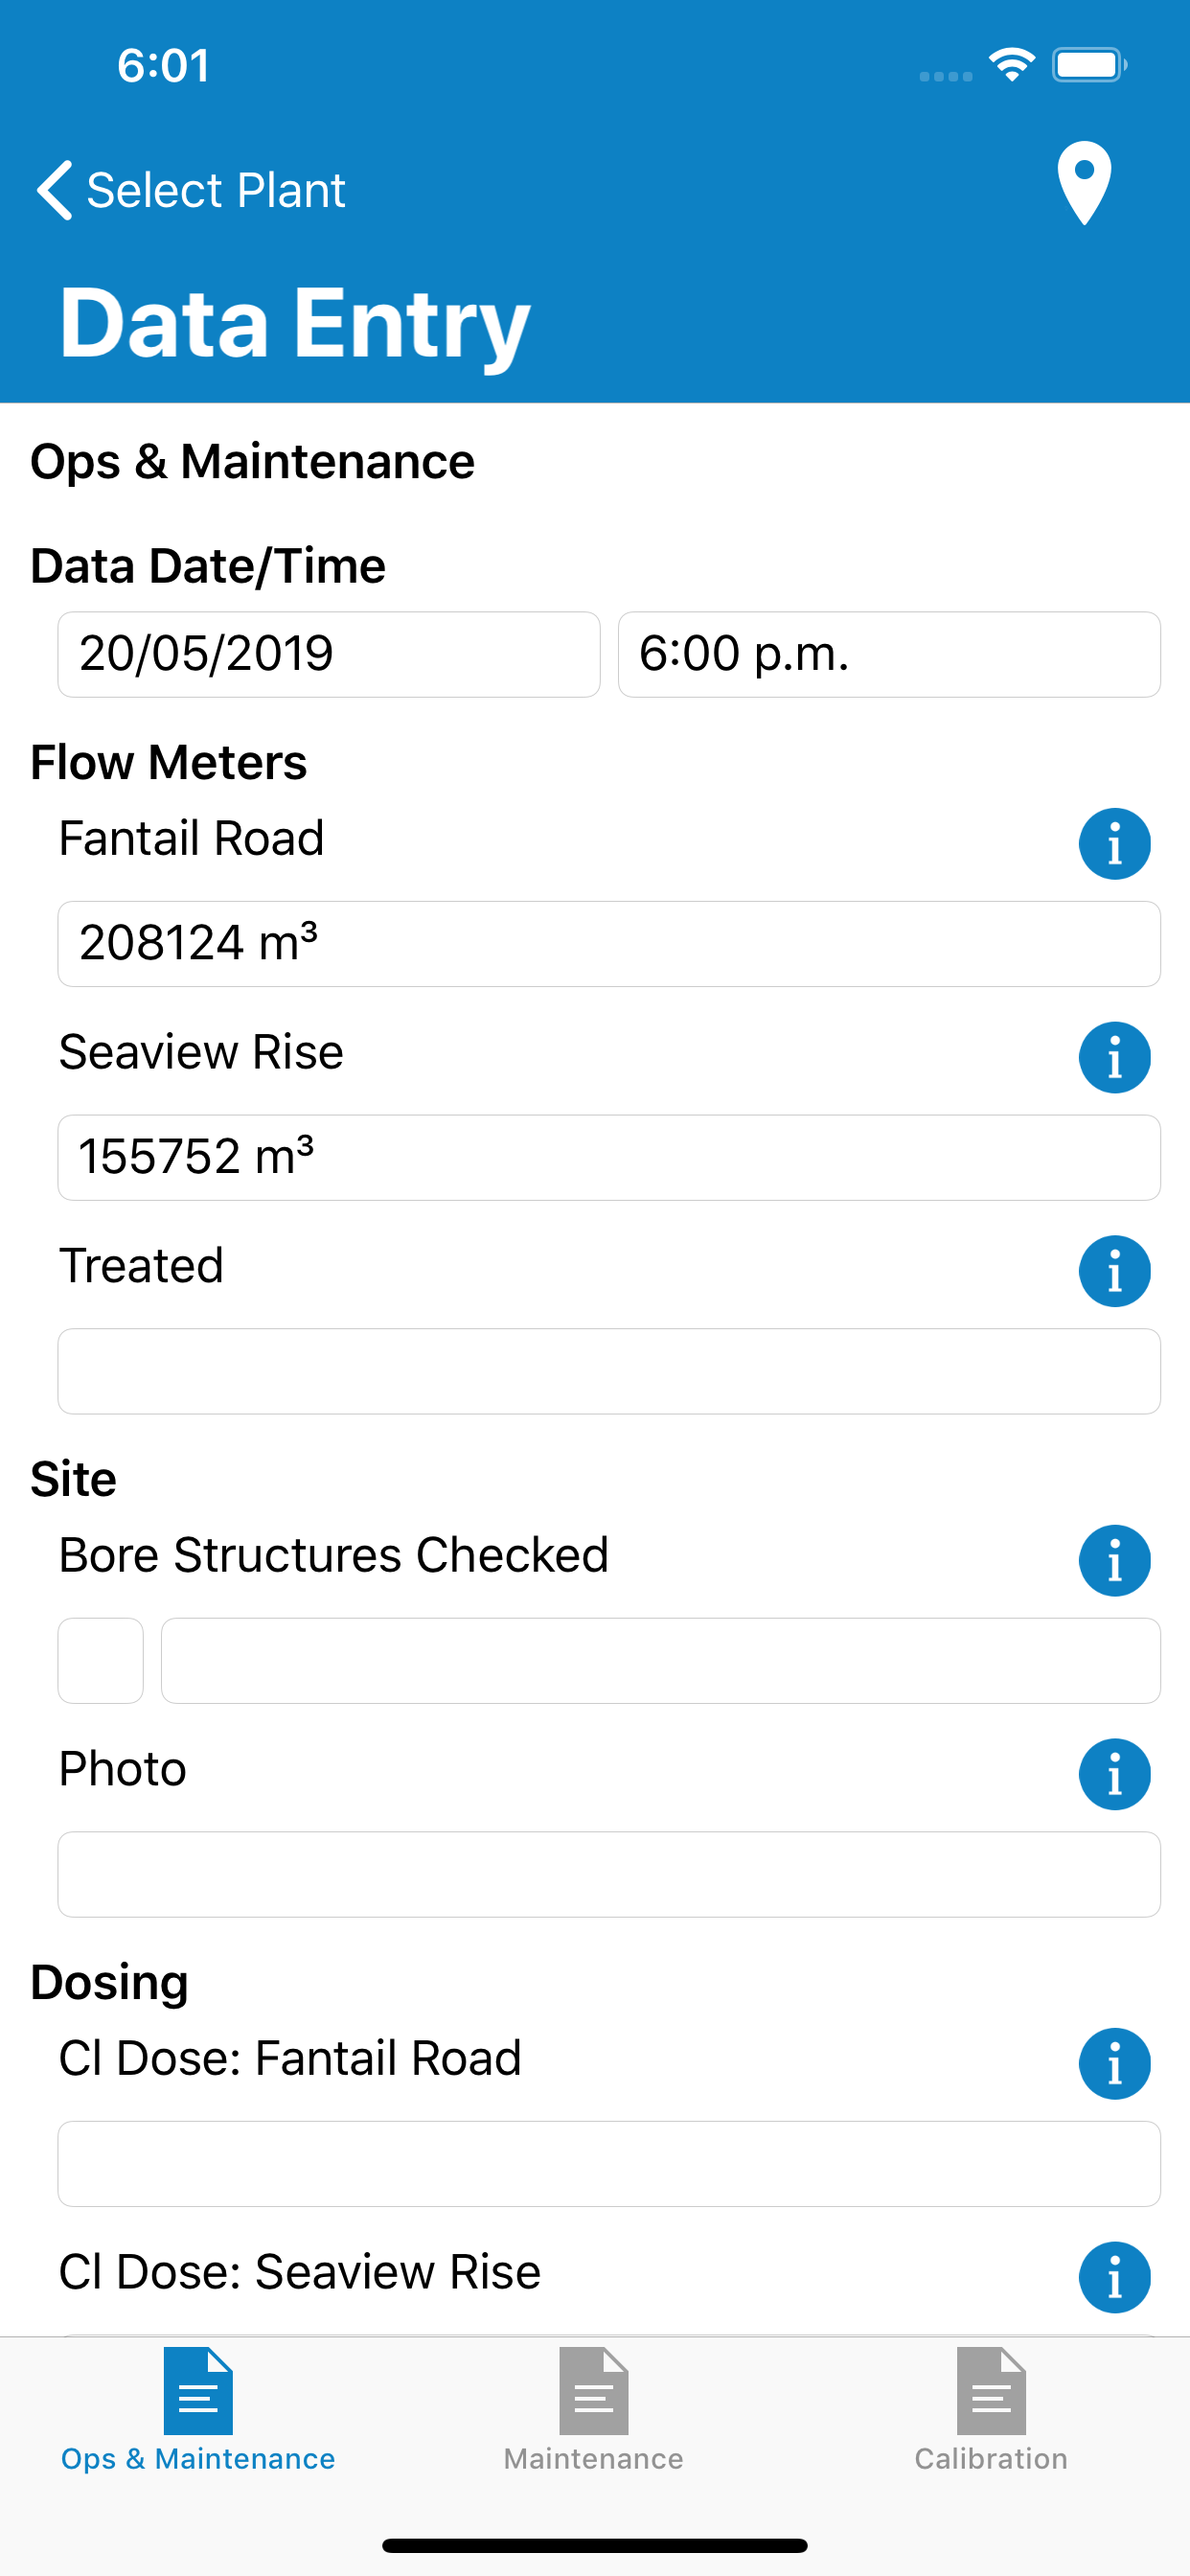Open info for Seaview Rise flow meter
Screen dimensions: 1190x2576
[1114, 1058]
